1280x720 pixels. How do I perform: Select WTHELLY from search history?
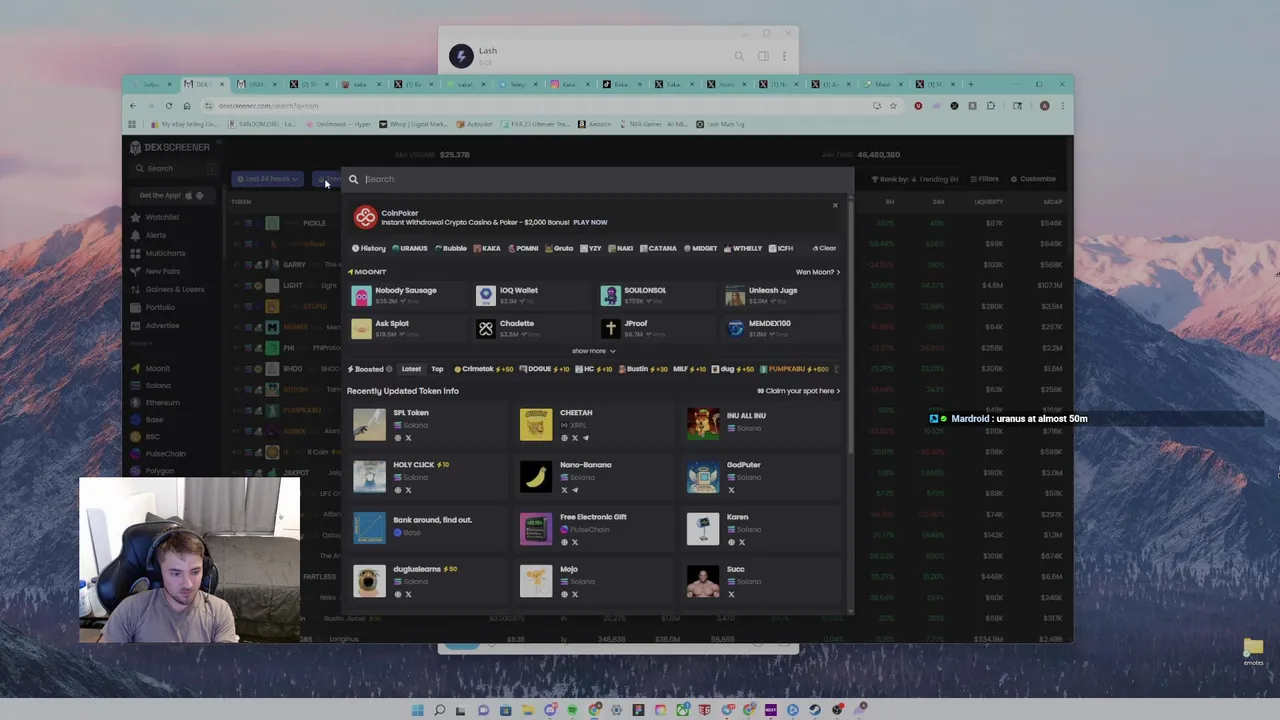pyautogui.click(x=743, y=248)
